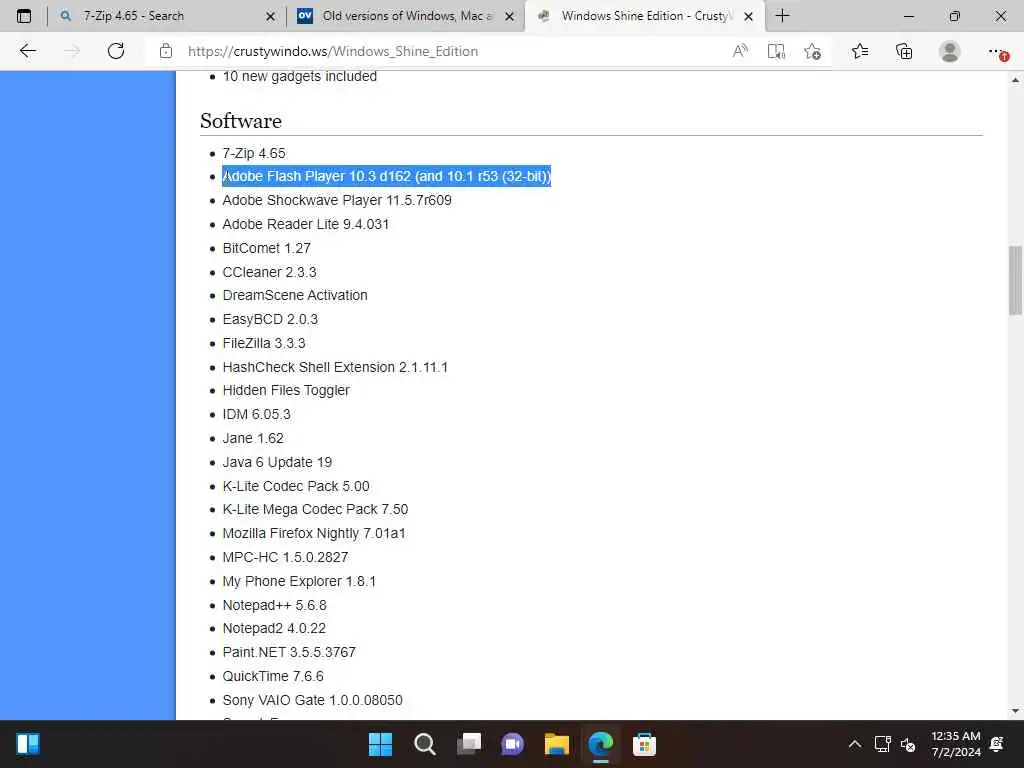Launch the Chat app from taskbar

click(x=513, y=744)
